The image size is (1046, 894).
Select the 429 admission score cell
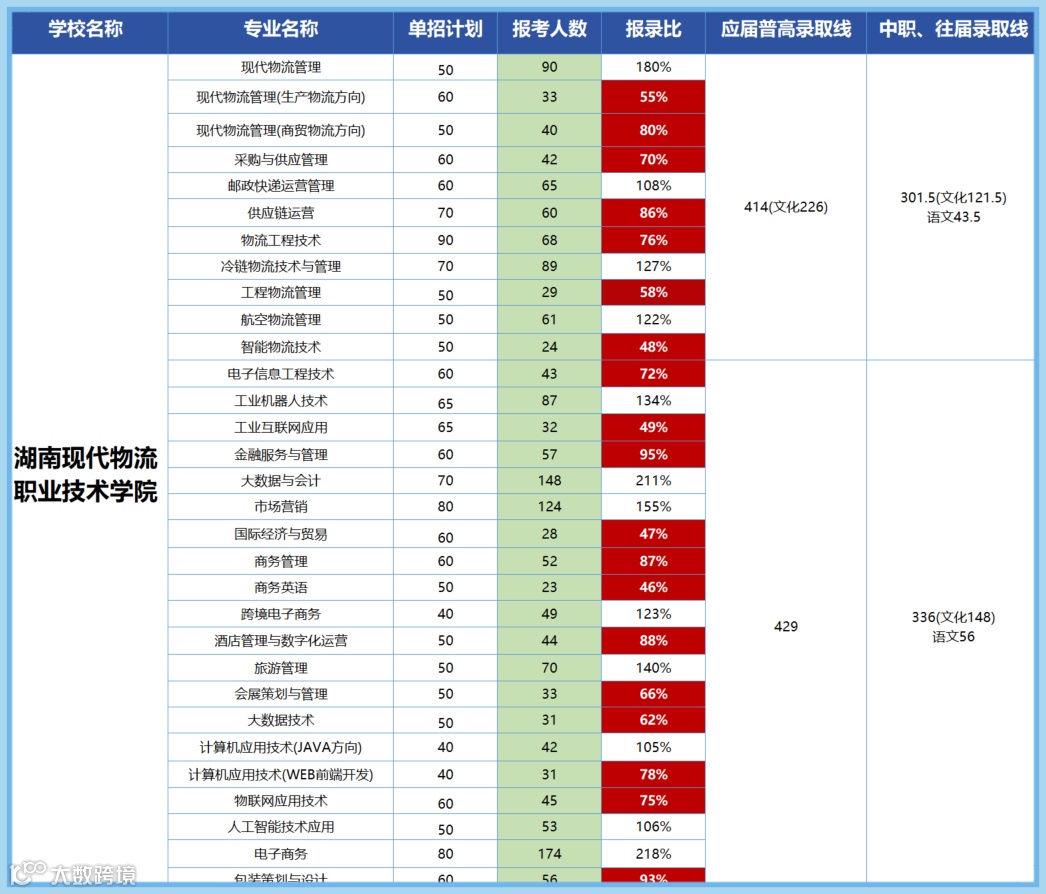pos(786,625)
